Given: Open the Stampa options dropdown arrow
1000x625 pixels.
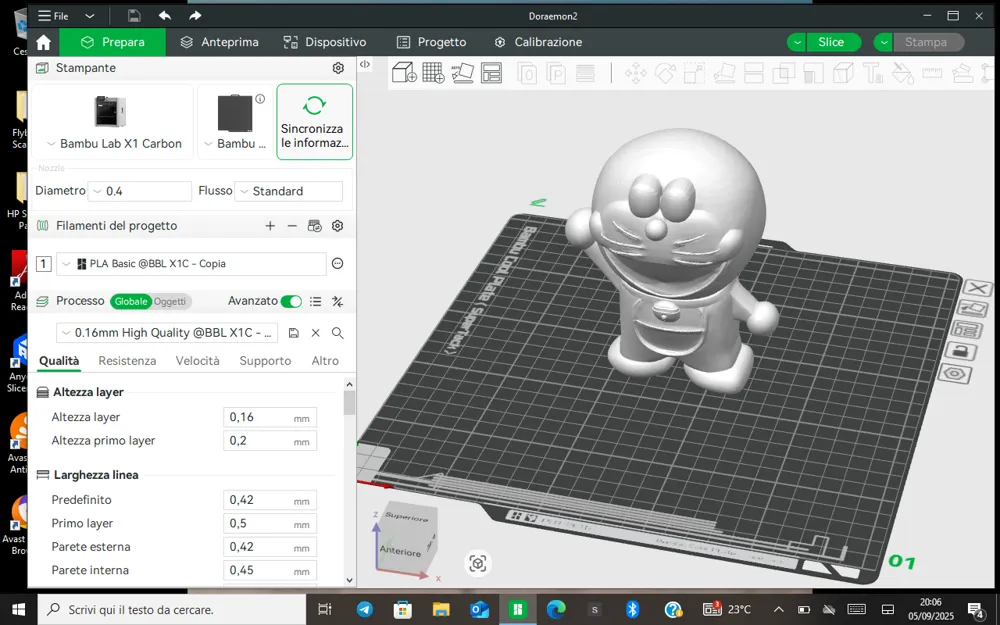Looking at the screenshot, I should [883, 42].
